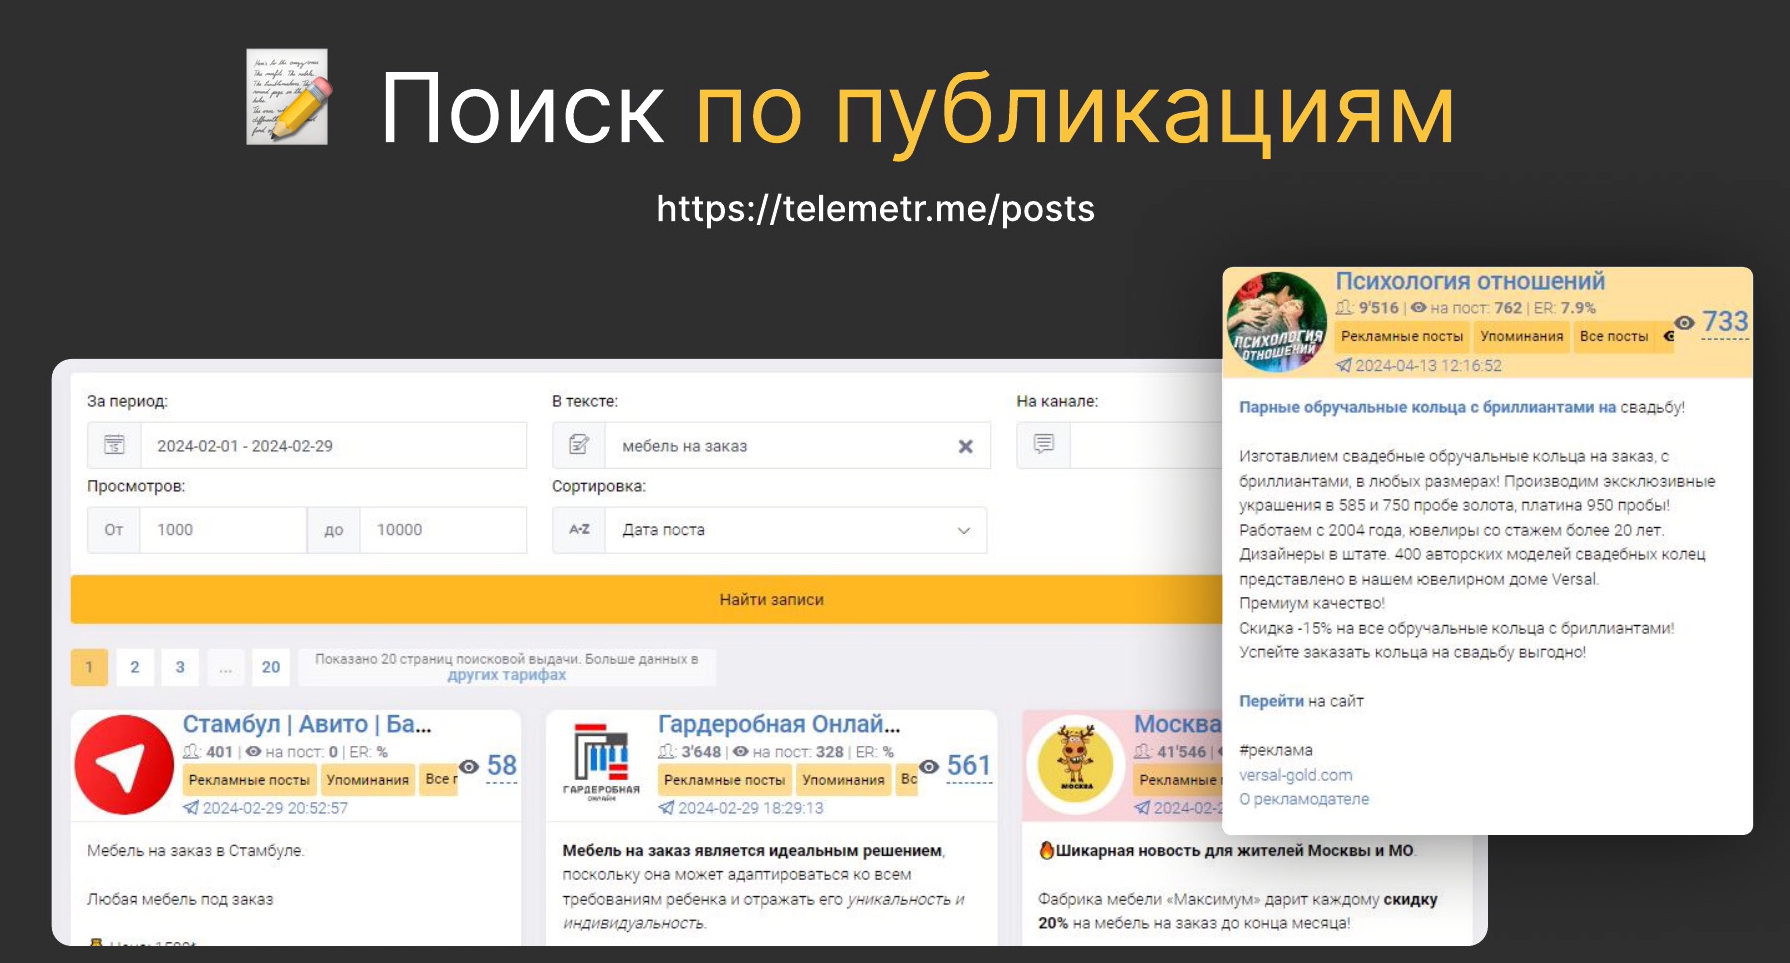Click the edit icon beside text search field
This screenshot has height=963, width=1790.
click(x=579, y=445)
